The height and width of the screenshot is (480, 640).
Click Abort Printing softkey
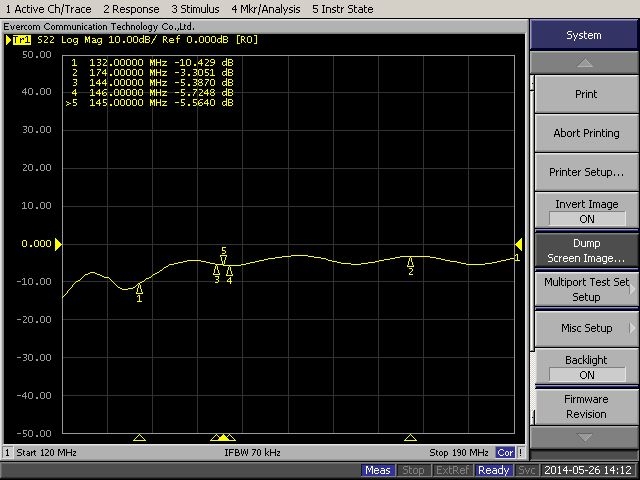[x=586, y=133]
